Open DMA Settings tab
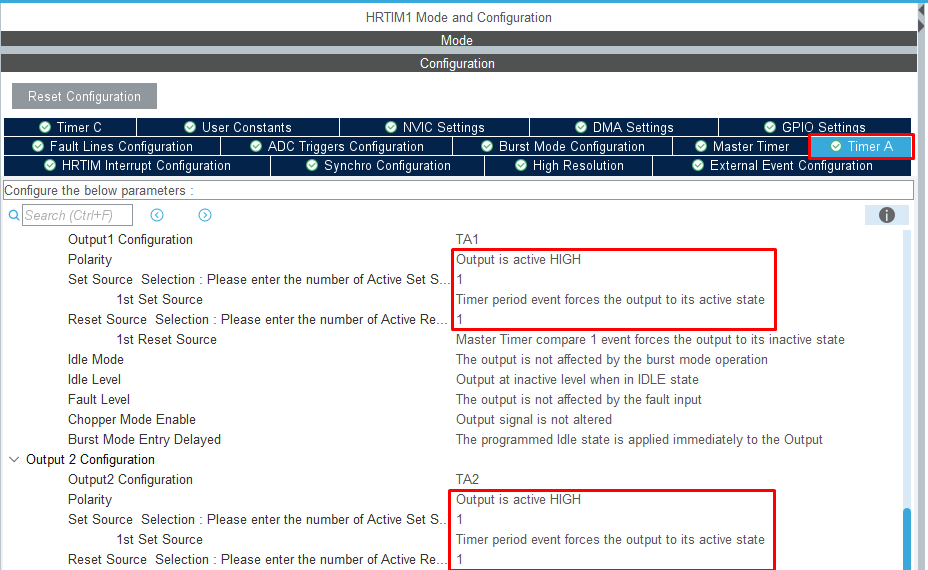Screen dimensions: 928x570 624,127
